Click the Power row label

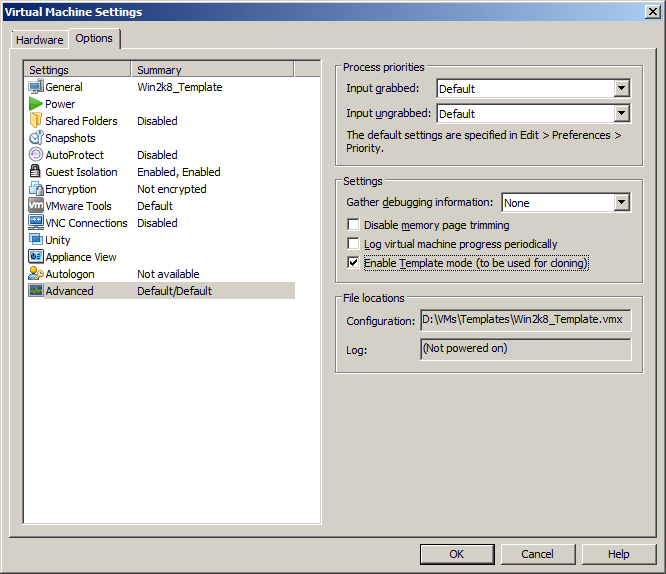[60, 104]
